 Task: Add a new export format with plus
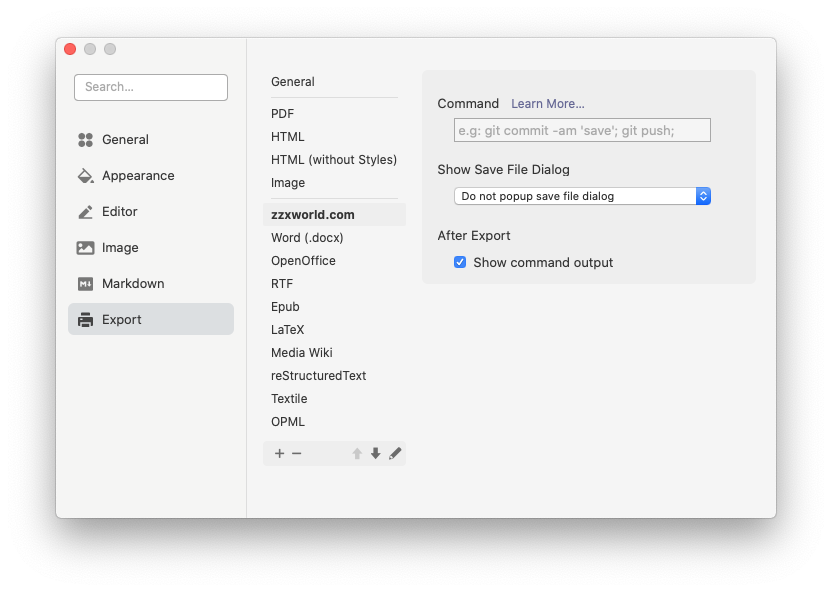click(x=279, y=453)
